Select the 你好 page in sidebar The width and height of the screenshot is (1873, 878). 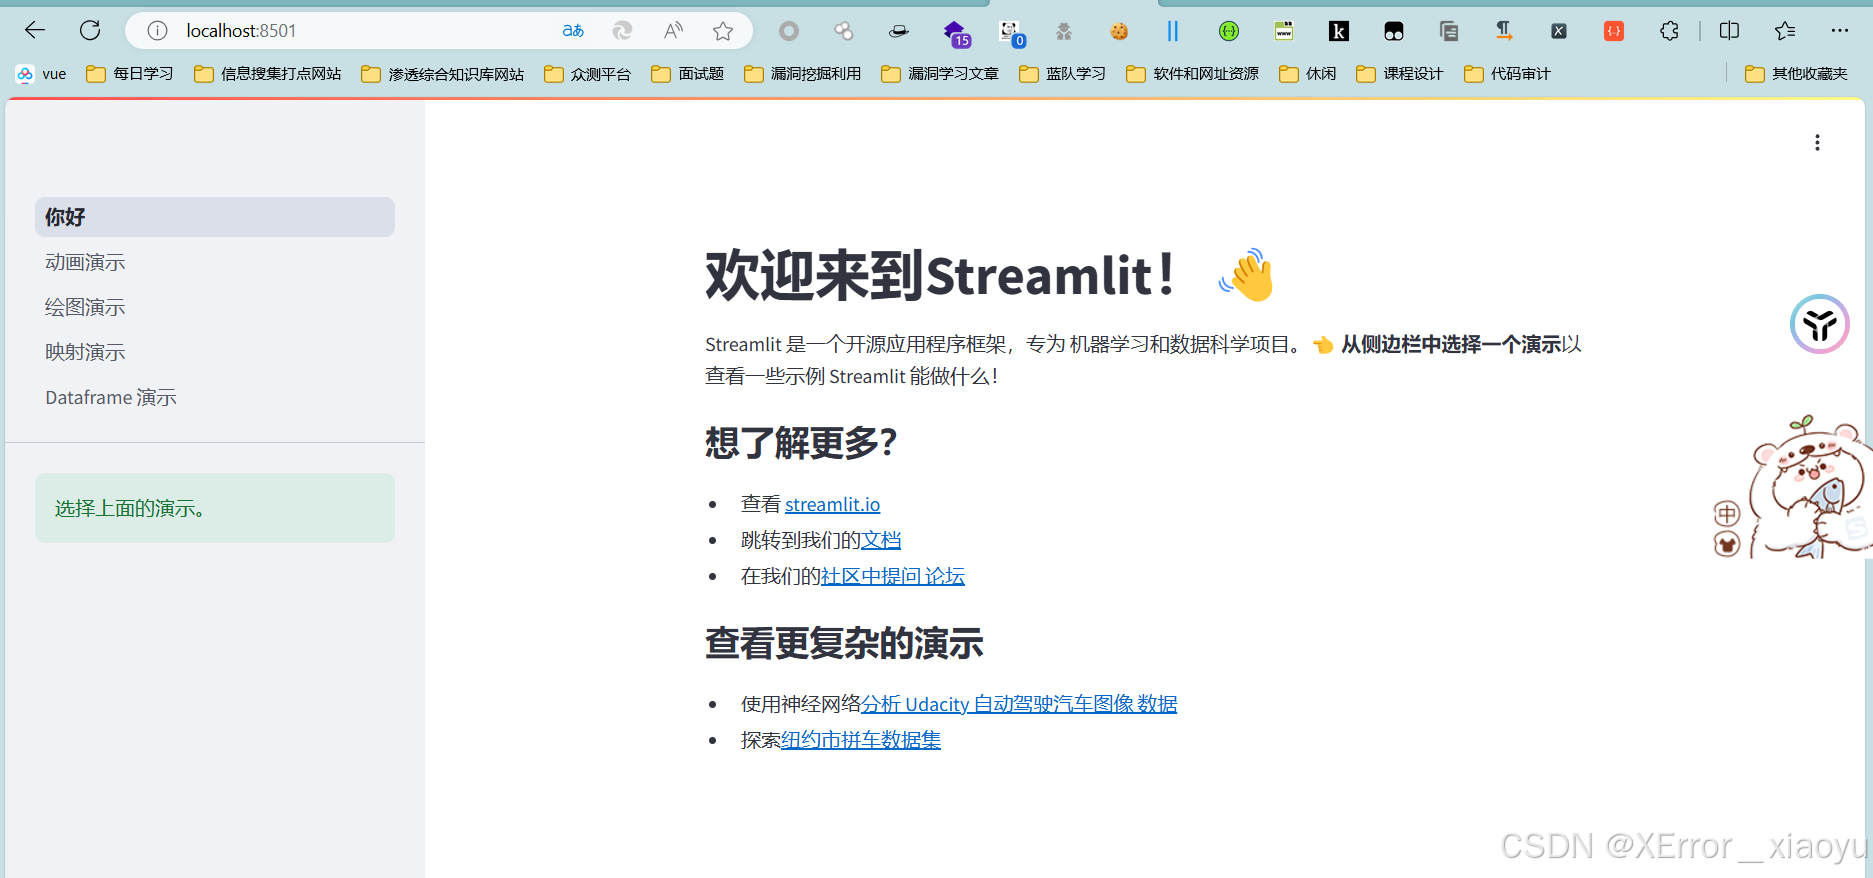[x=215, y=217]
